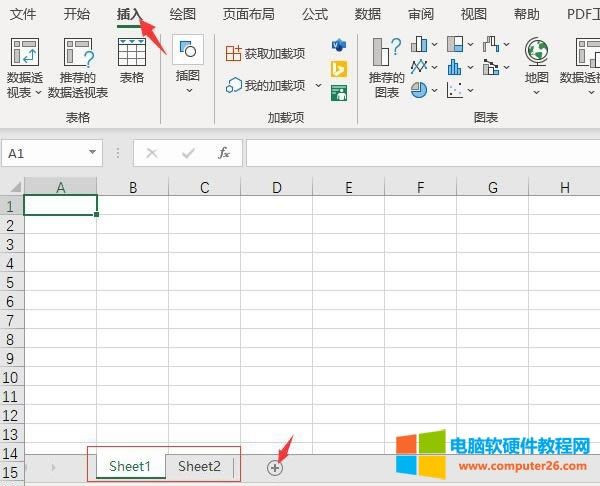Click the Visio Data Visualizer add-in icon
Viewport: 600px width, 486px height.
339,46
